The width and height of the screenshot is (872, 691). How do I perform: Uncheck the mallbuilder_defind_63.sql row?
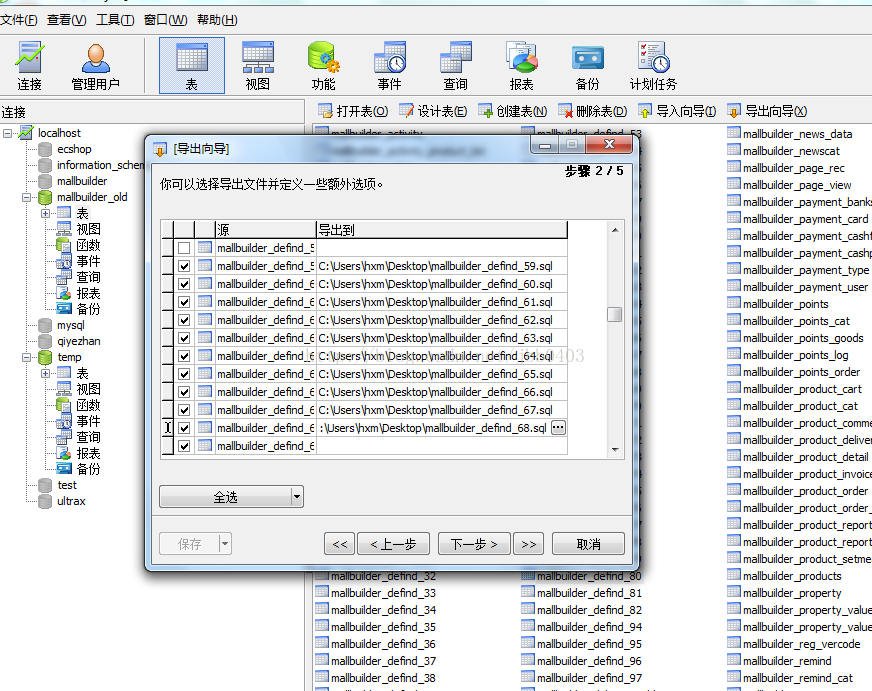[184, 338]
